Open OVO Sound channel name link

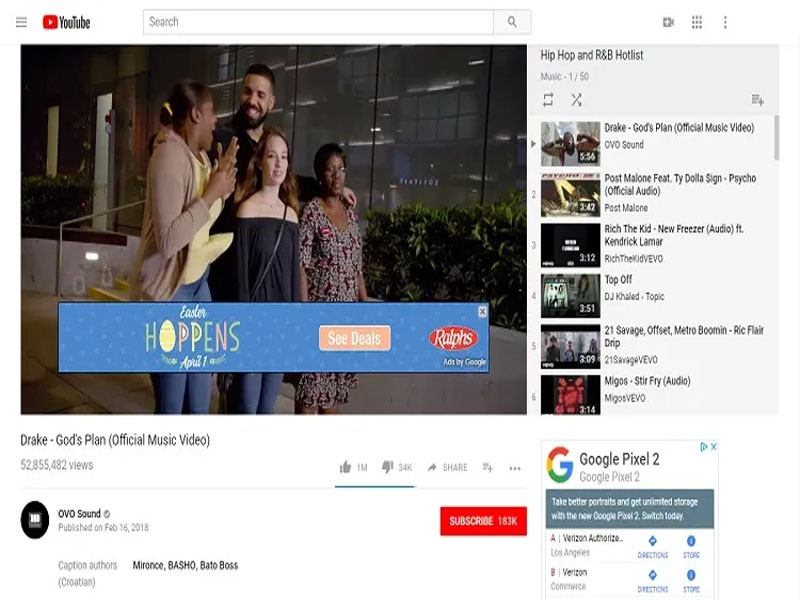(x=79, y=514)
